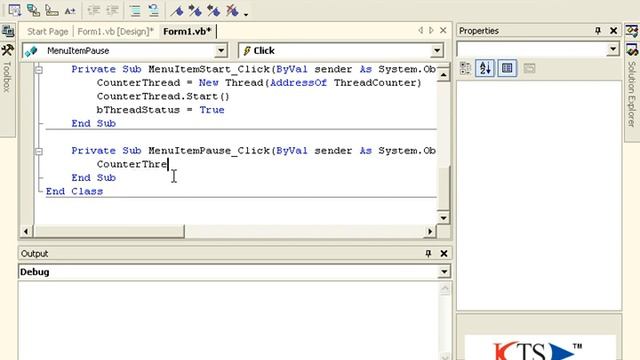Click the 'CounterThread.Start()' code line
The width and height of the screenshot is (640, 360).
click(x=163, y=96)
